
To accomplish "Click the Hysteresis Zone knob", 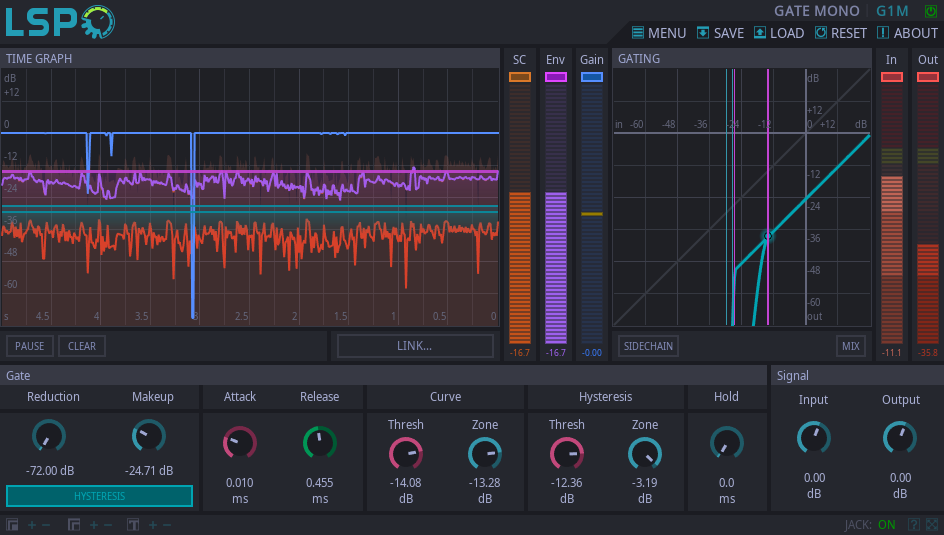I will (645, 454).
